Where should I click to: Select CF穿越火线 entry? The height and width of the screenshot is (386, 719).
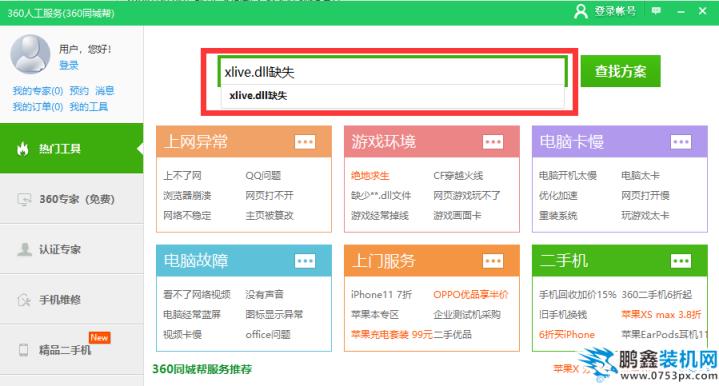[458, 176]
